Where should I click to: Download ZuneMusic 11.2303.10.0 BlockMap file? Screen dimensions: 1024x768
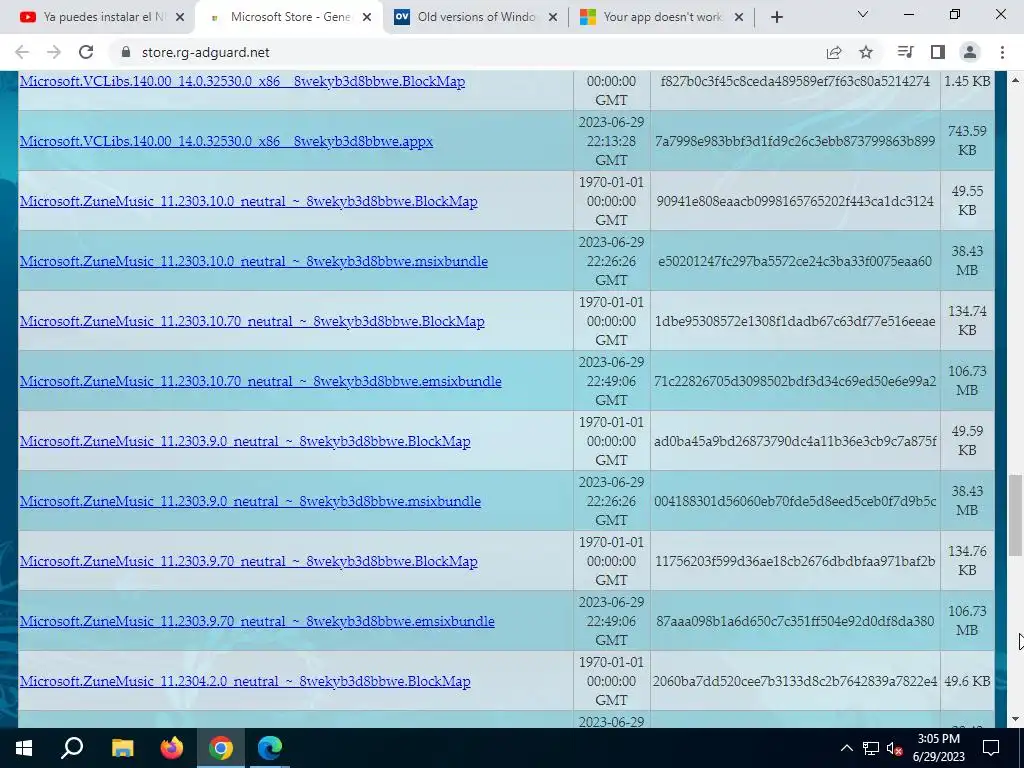pyautogui.click(x=248, y=201)
